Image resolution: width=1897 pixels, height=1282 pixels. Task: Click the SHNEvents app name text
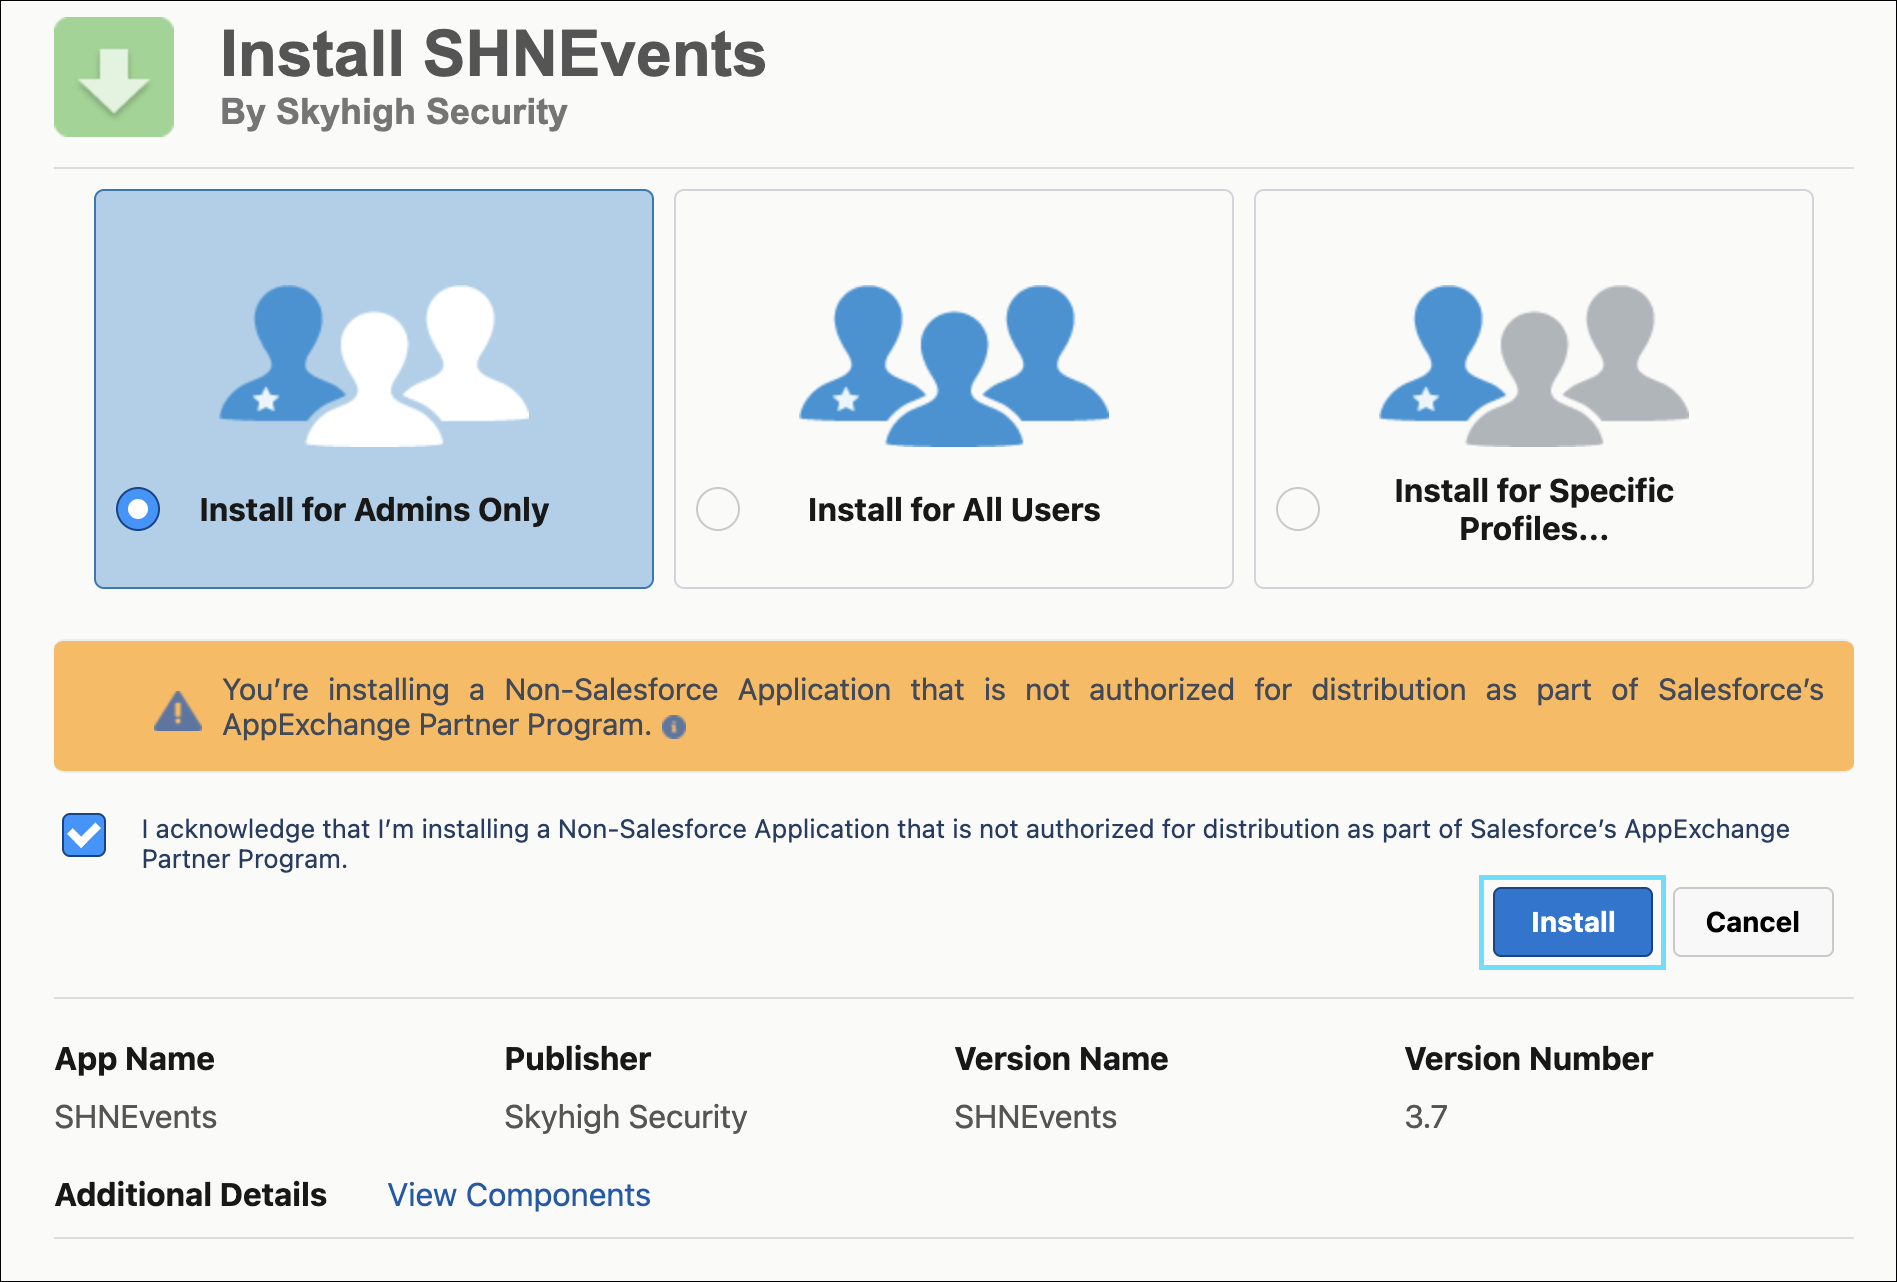point(135,1117)
